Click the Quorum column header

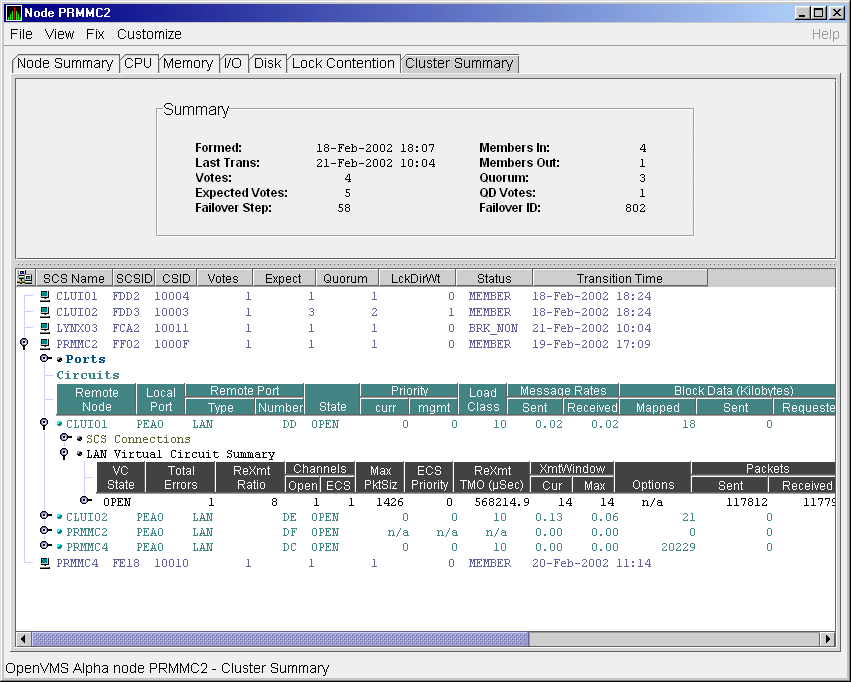345,278
